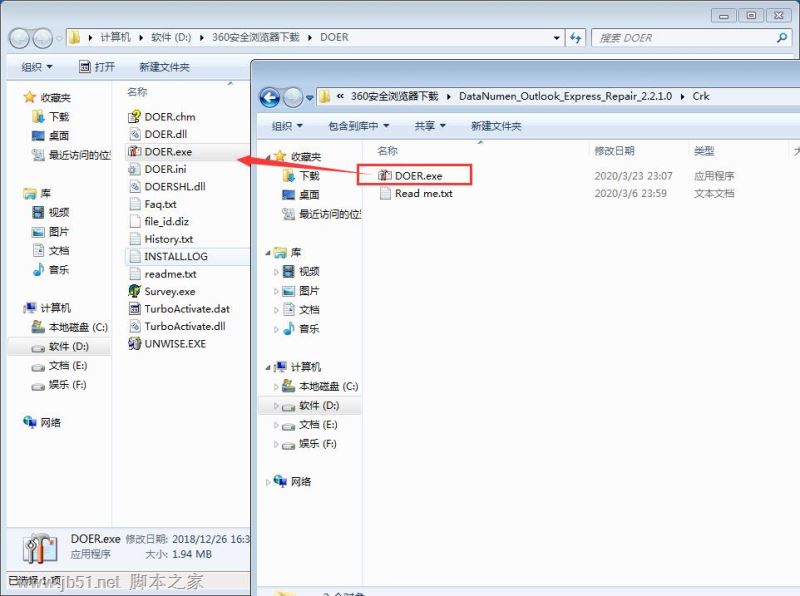Select the INSTALL.LOG file icon
Viewport: 800px width, 596px height.
pos(135,256)
